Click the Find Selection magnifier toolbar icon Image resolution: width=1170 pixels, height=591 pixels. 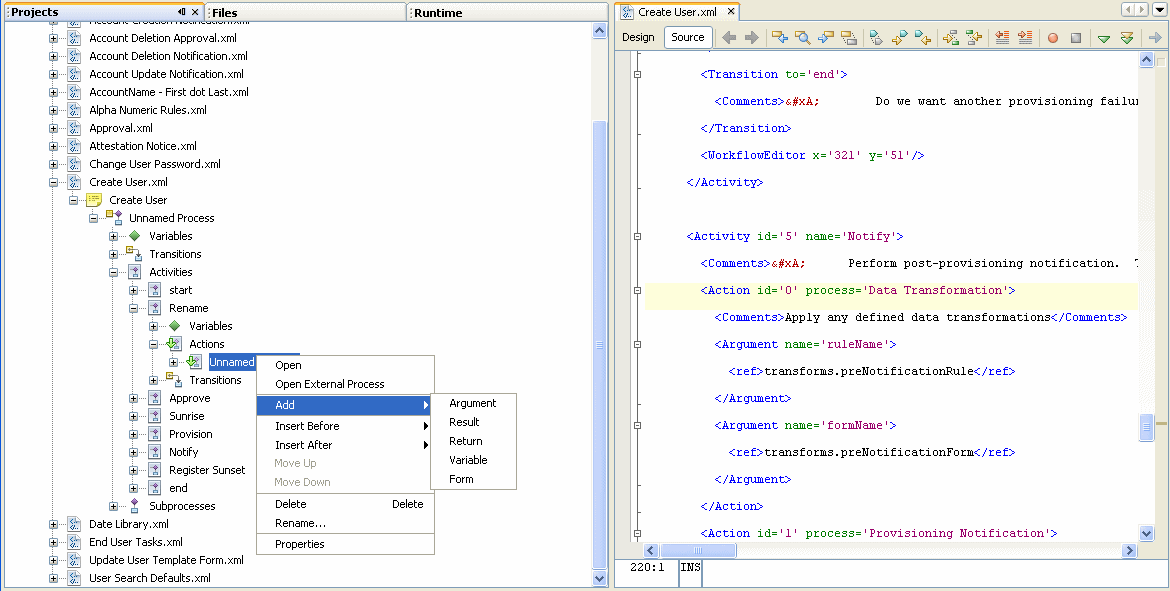[x=802, y=37]
